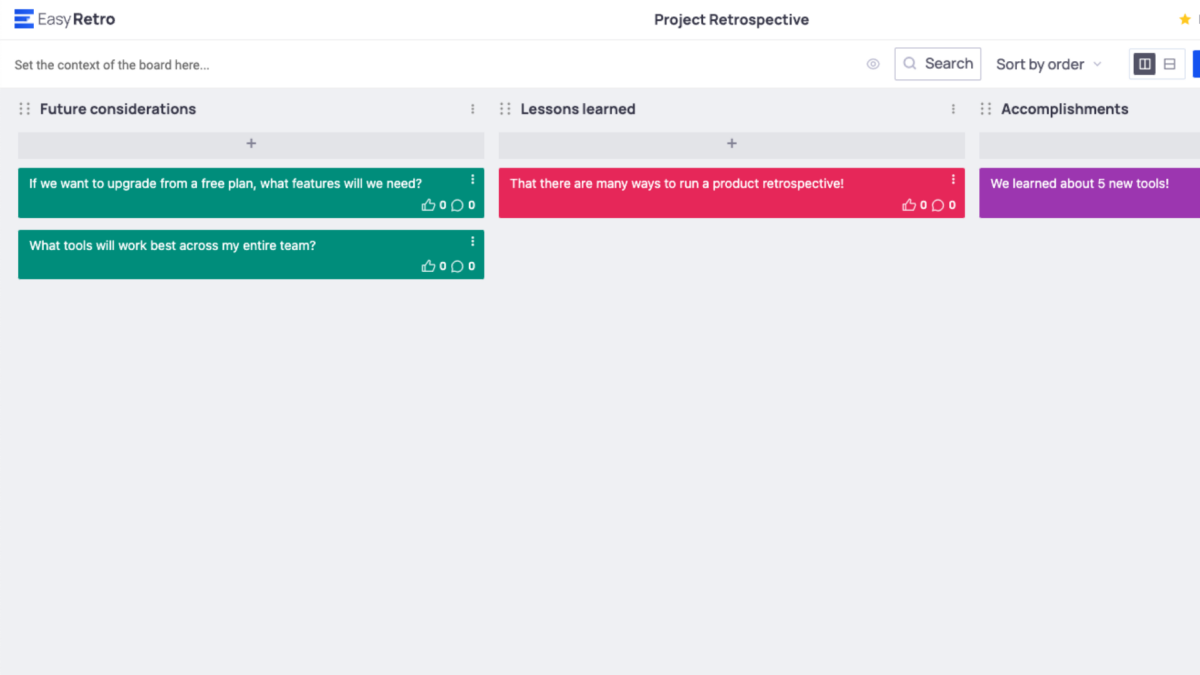Screen dimensions: 1200x675
Task: Click the drag handle beside Future considerations
Action: click(23, 109)
